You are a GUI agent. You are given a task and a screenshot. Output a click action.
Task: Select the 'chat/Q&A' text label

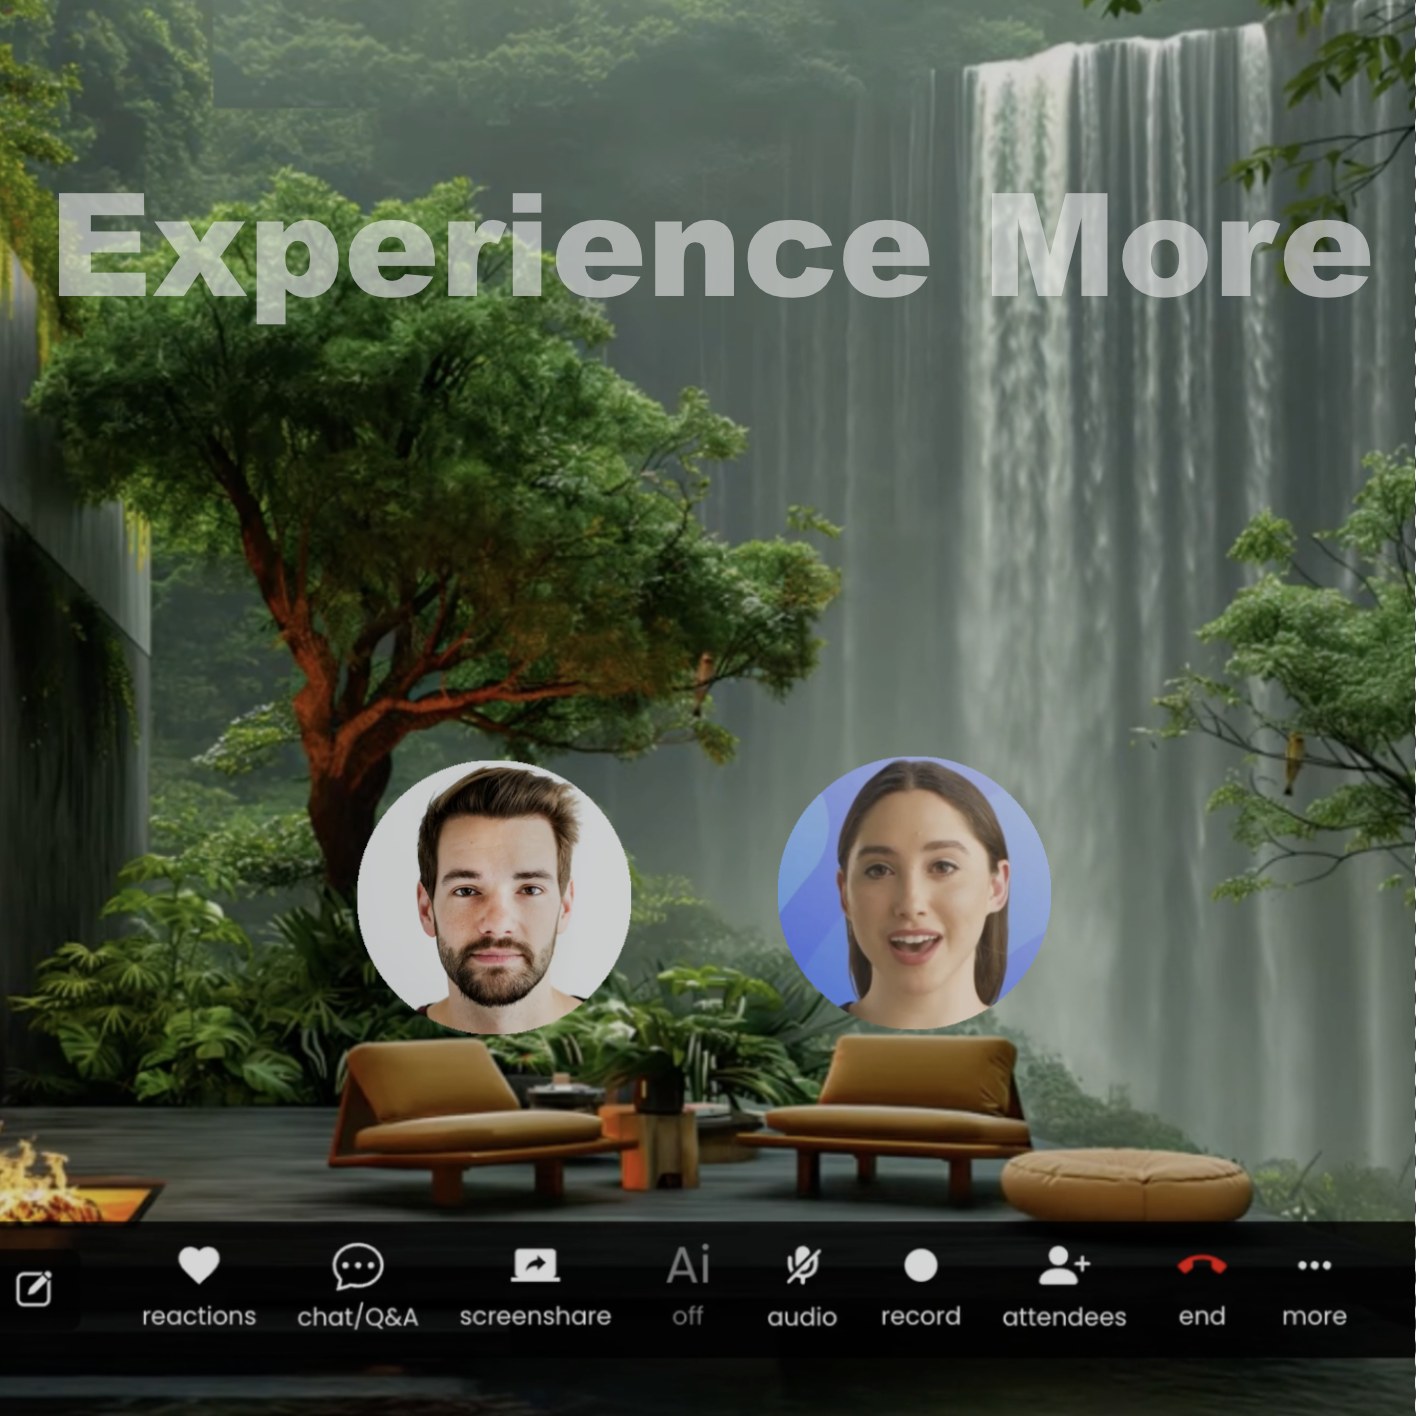point(357,1317)
